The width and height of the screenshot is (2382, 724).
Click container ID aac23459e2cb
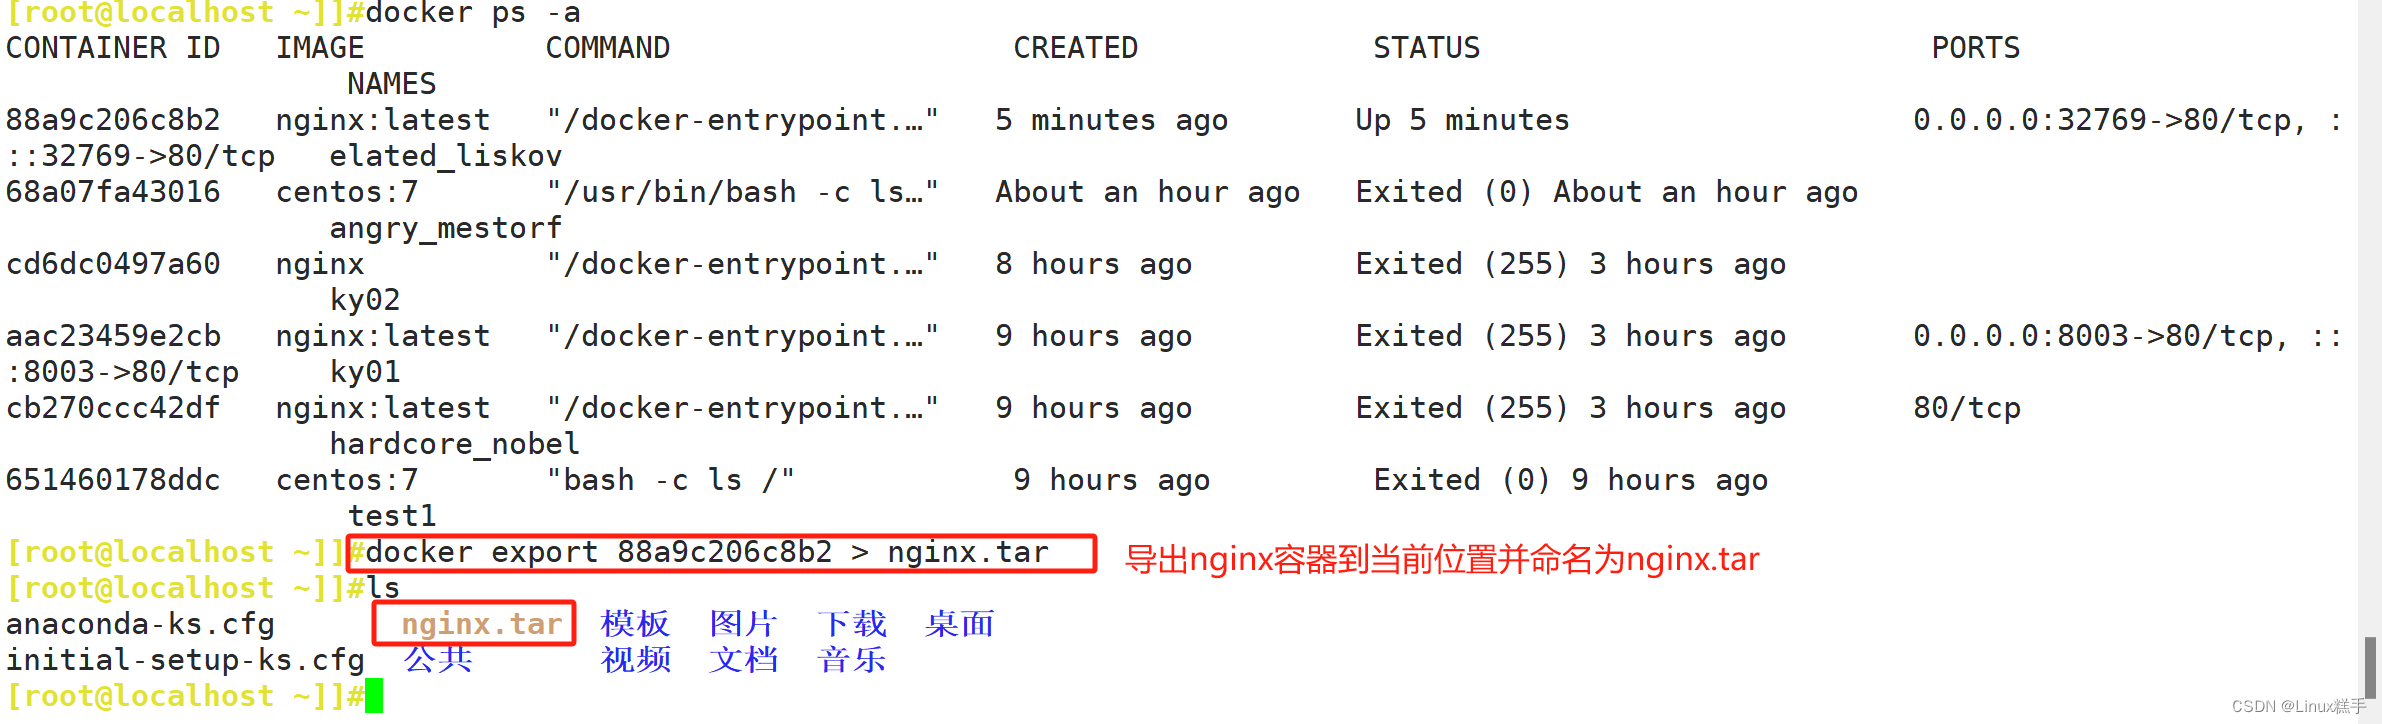click(113, 336)
